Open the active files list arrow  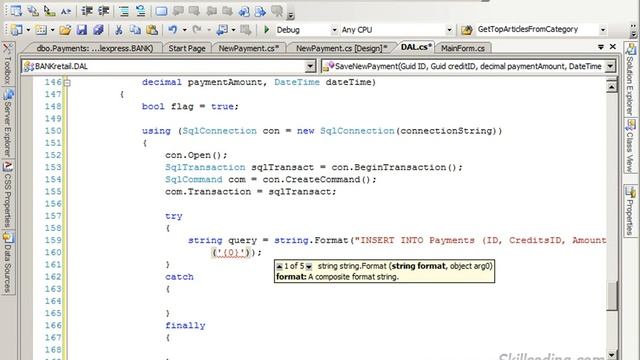[601, 47]
